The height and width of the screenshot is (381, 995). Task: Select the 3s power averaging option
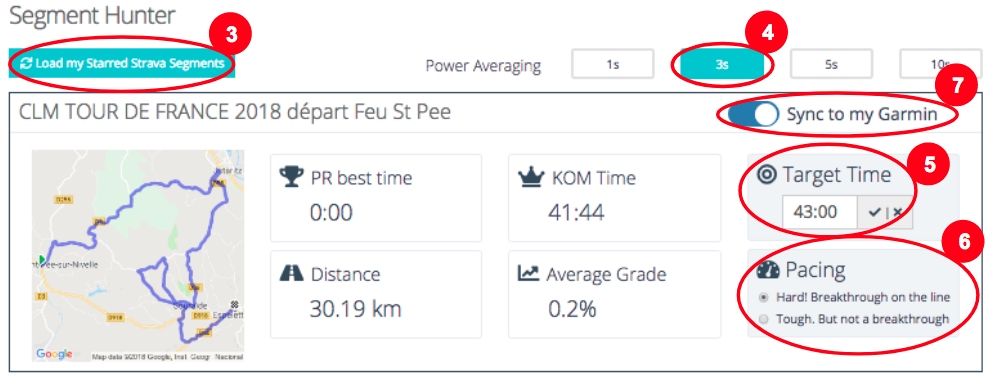point(722,64)
